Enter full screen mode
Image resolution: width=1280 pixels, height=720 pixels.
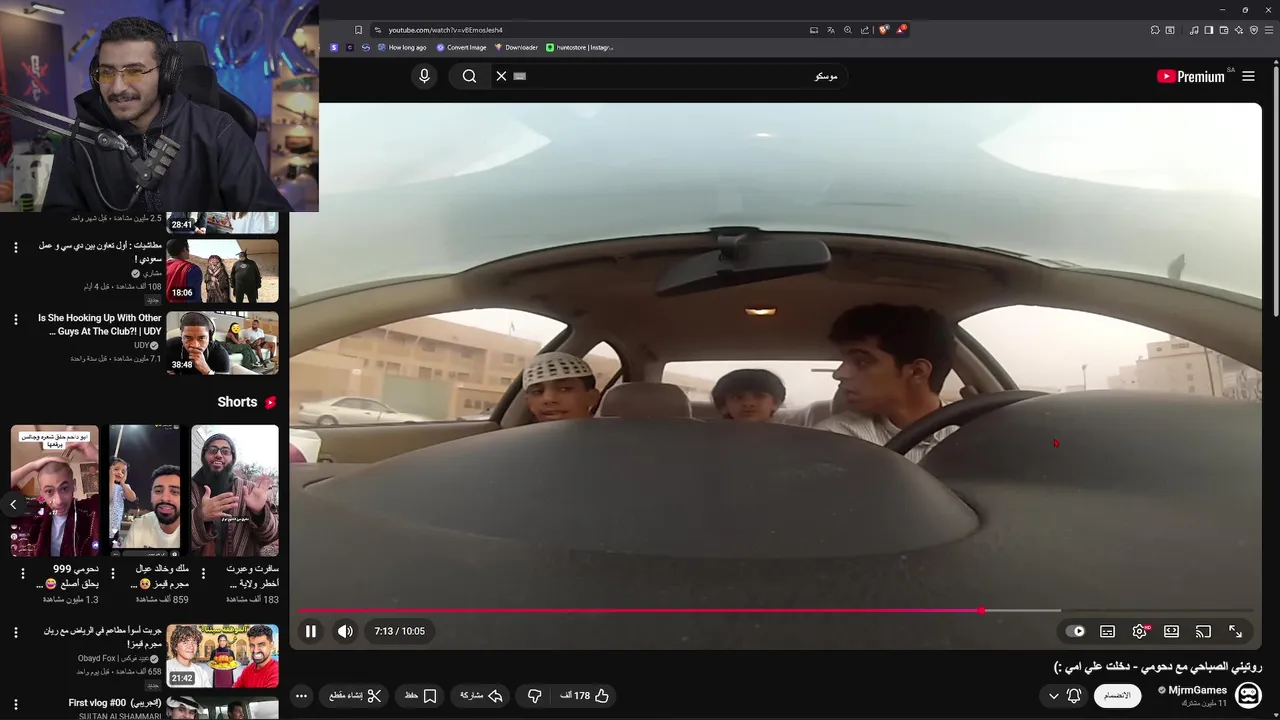[1235, 631]
